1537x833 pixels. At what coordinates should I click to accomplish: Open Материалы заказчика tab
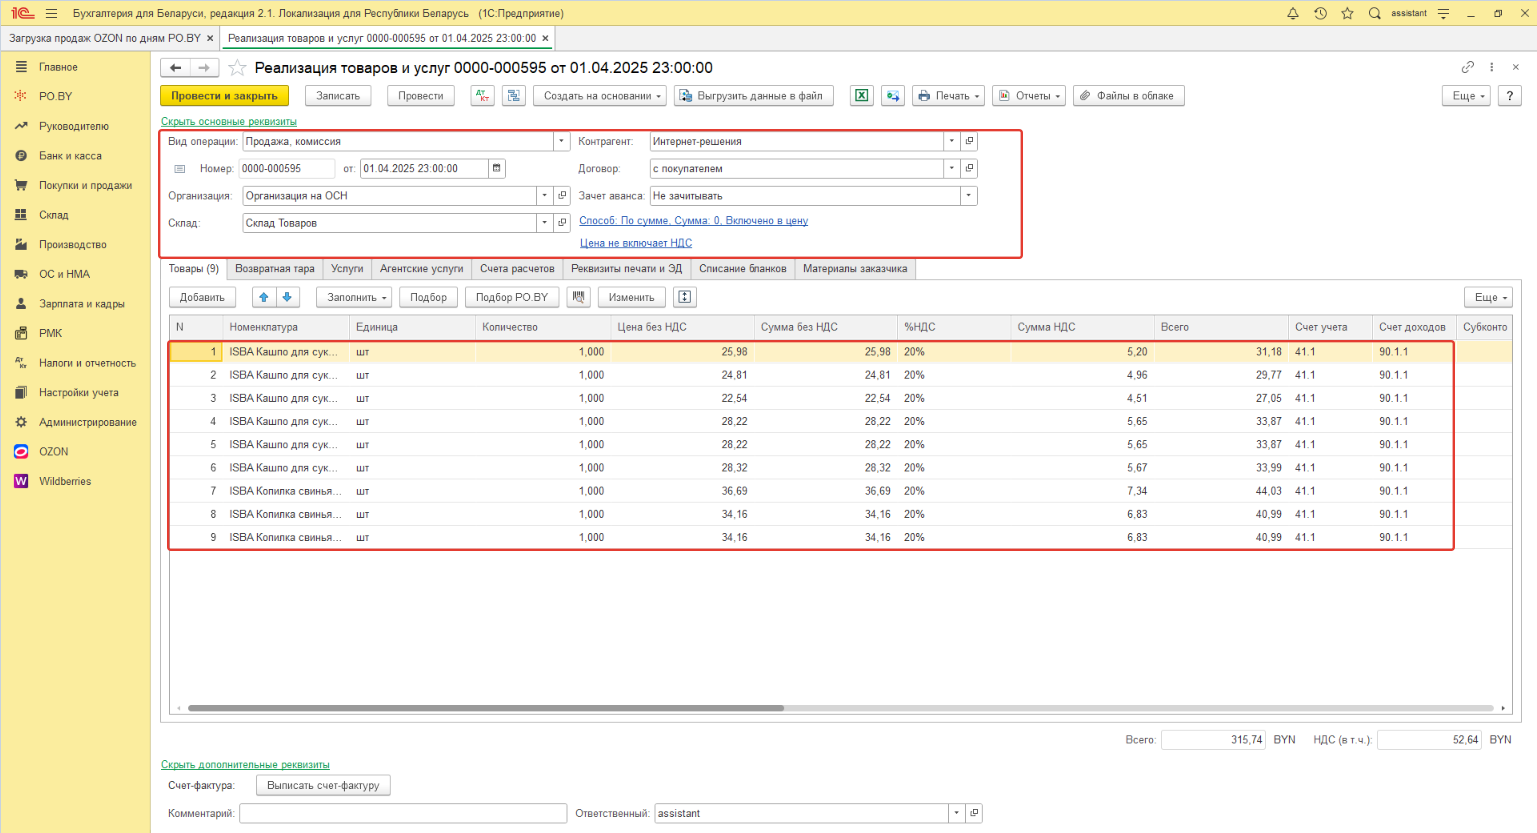point(855,269)
